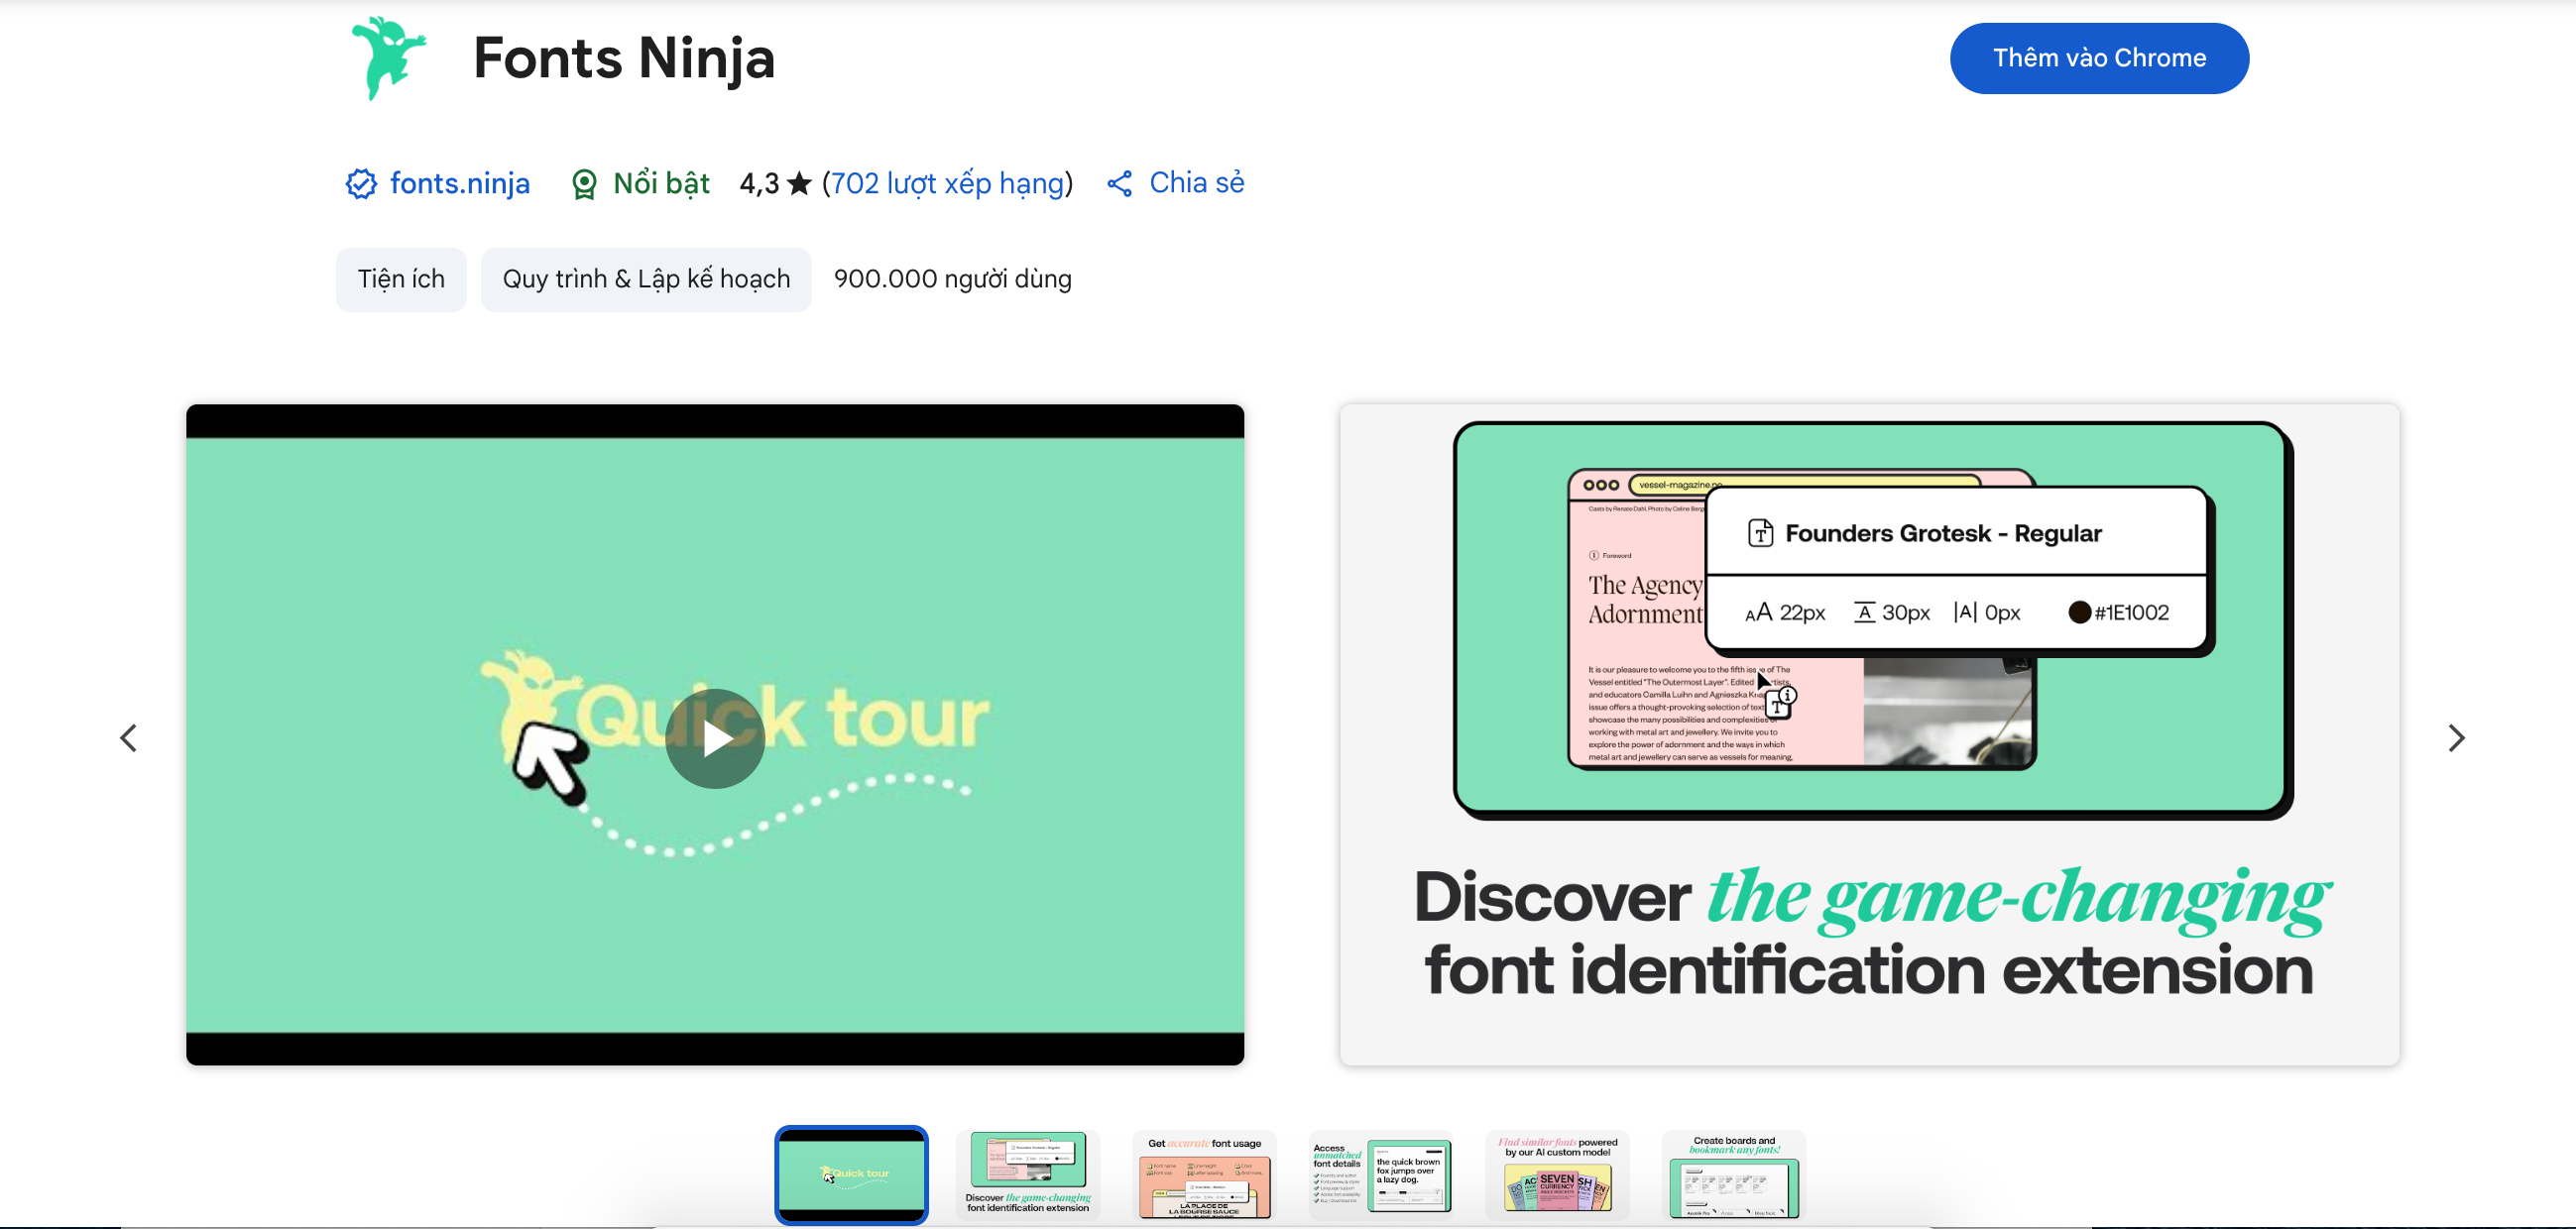This screenshot has width=2576, height=1229.
Task: Open the fonts.ninja publisher link
Action: [459, 184]
